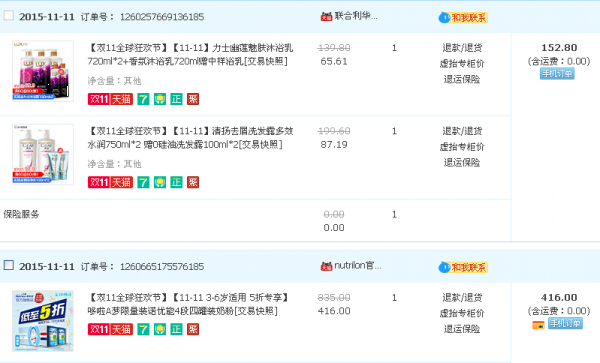600x363 pixels.
Task: Click 退运保险 for the 诺优能 item
Action: point(462,329)
